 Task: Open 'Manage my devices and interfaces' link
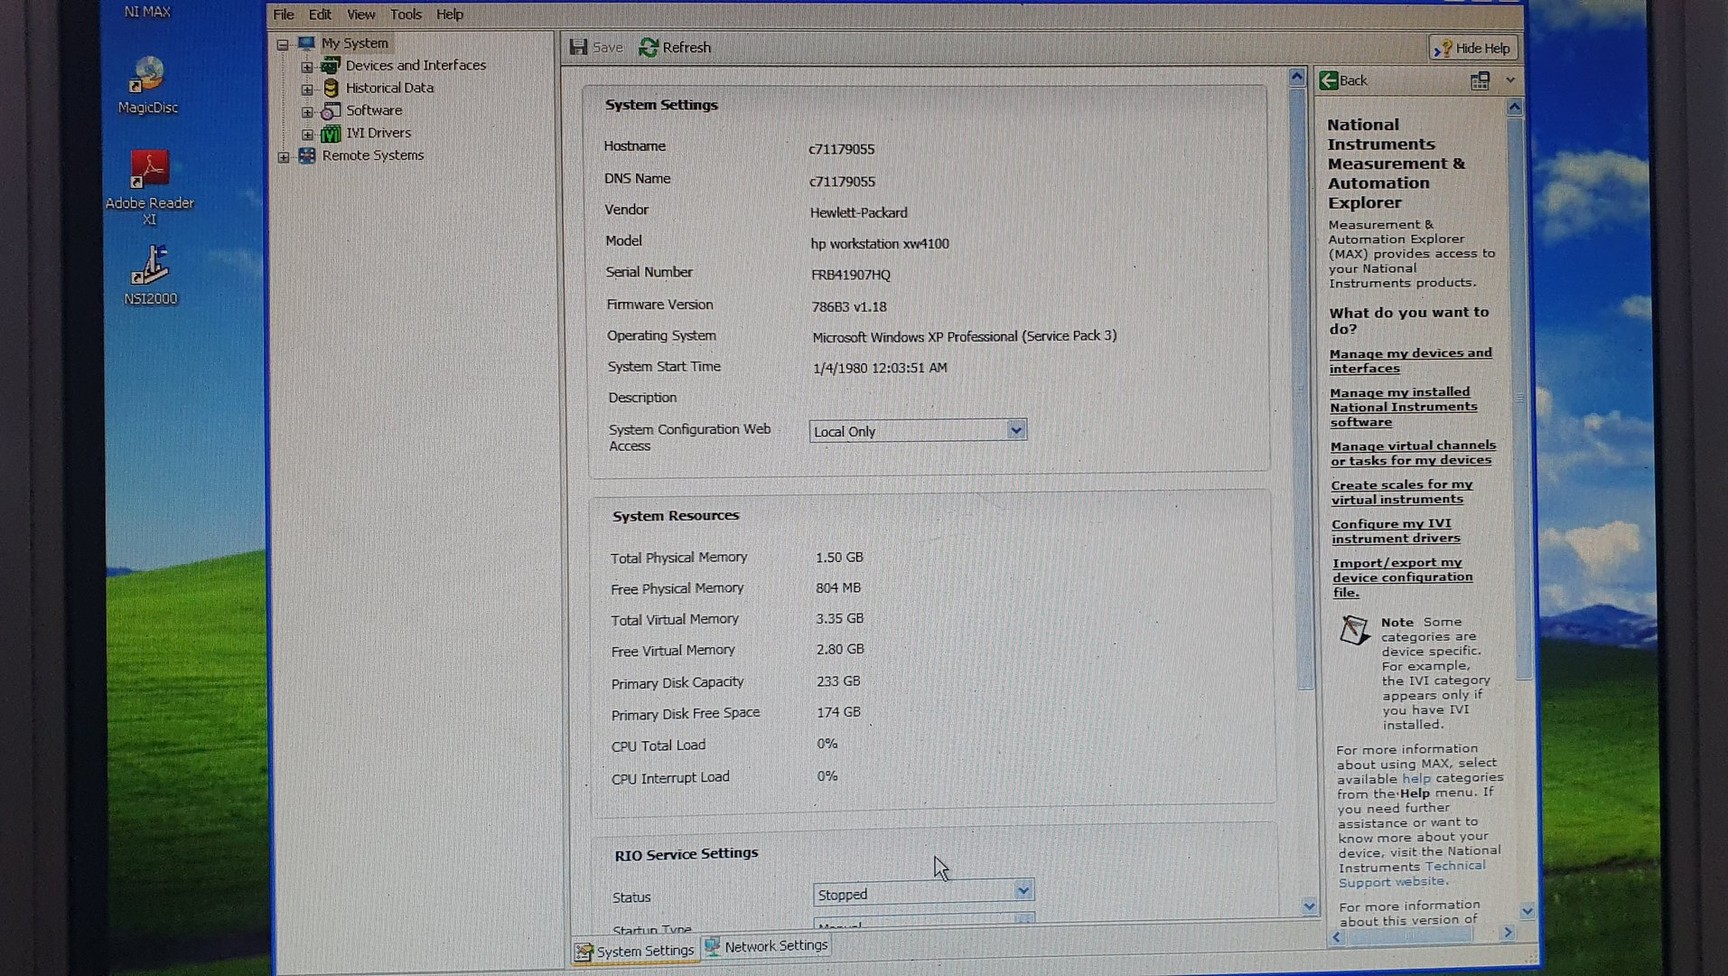click(1409, 361)
